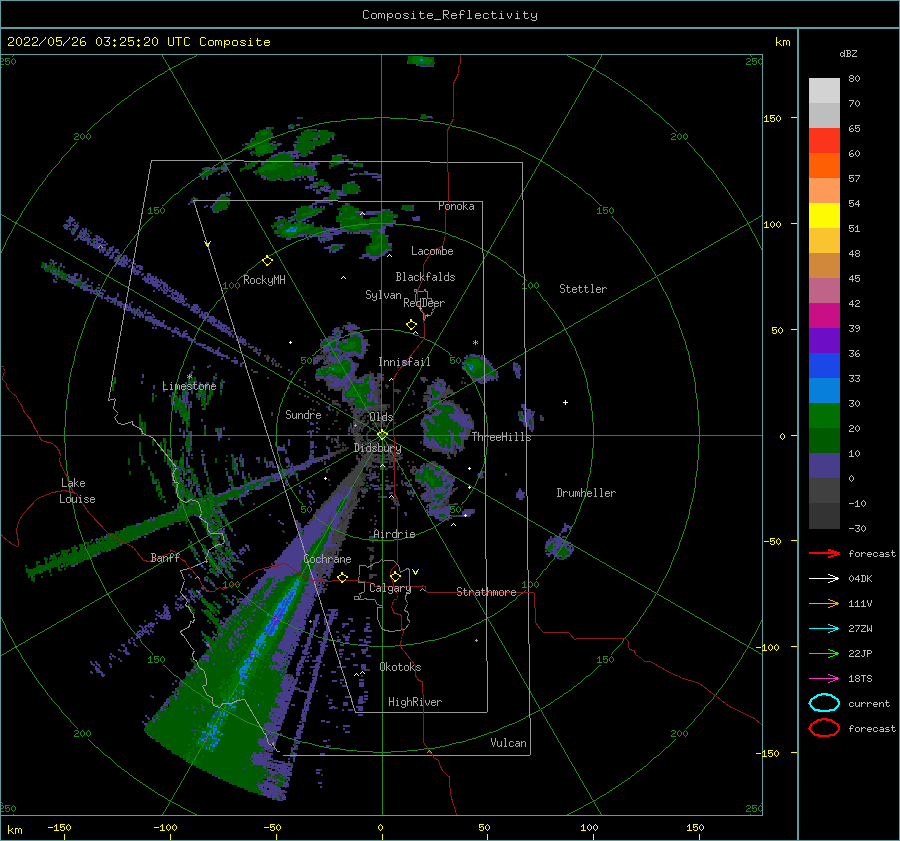Select the 0 dBZ purple color swatch
The image size is (900, 841).
[x=824, y=466]
